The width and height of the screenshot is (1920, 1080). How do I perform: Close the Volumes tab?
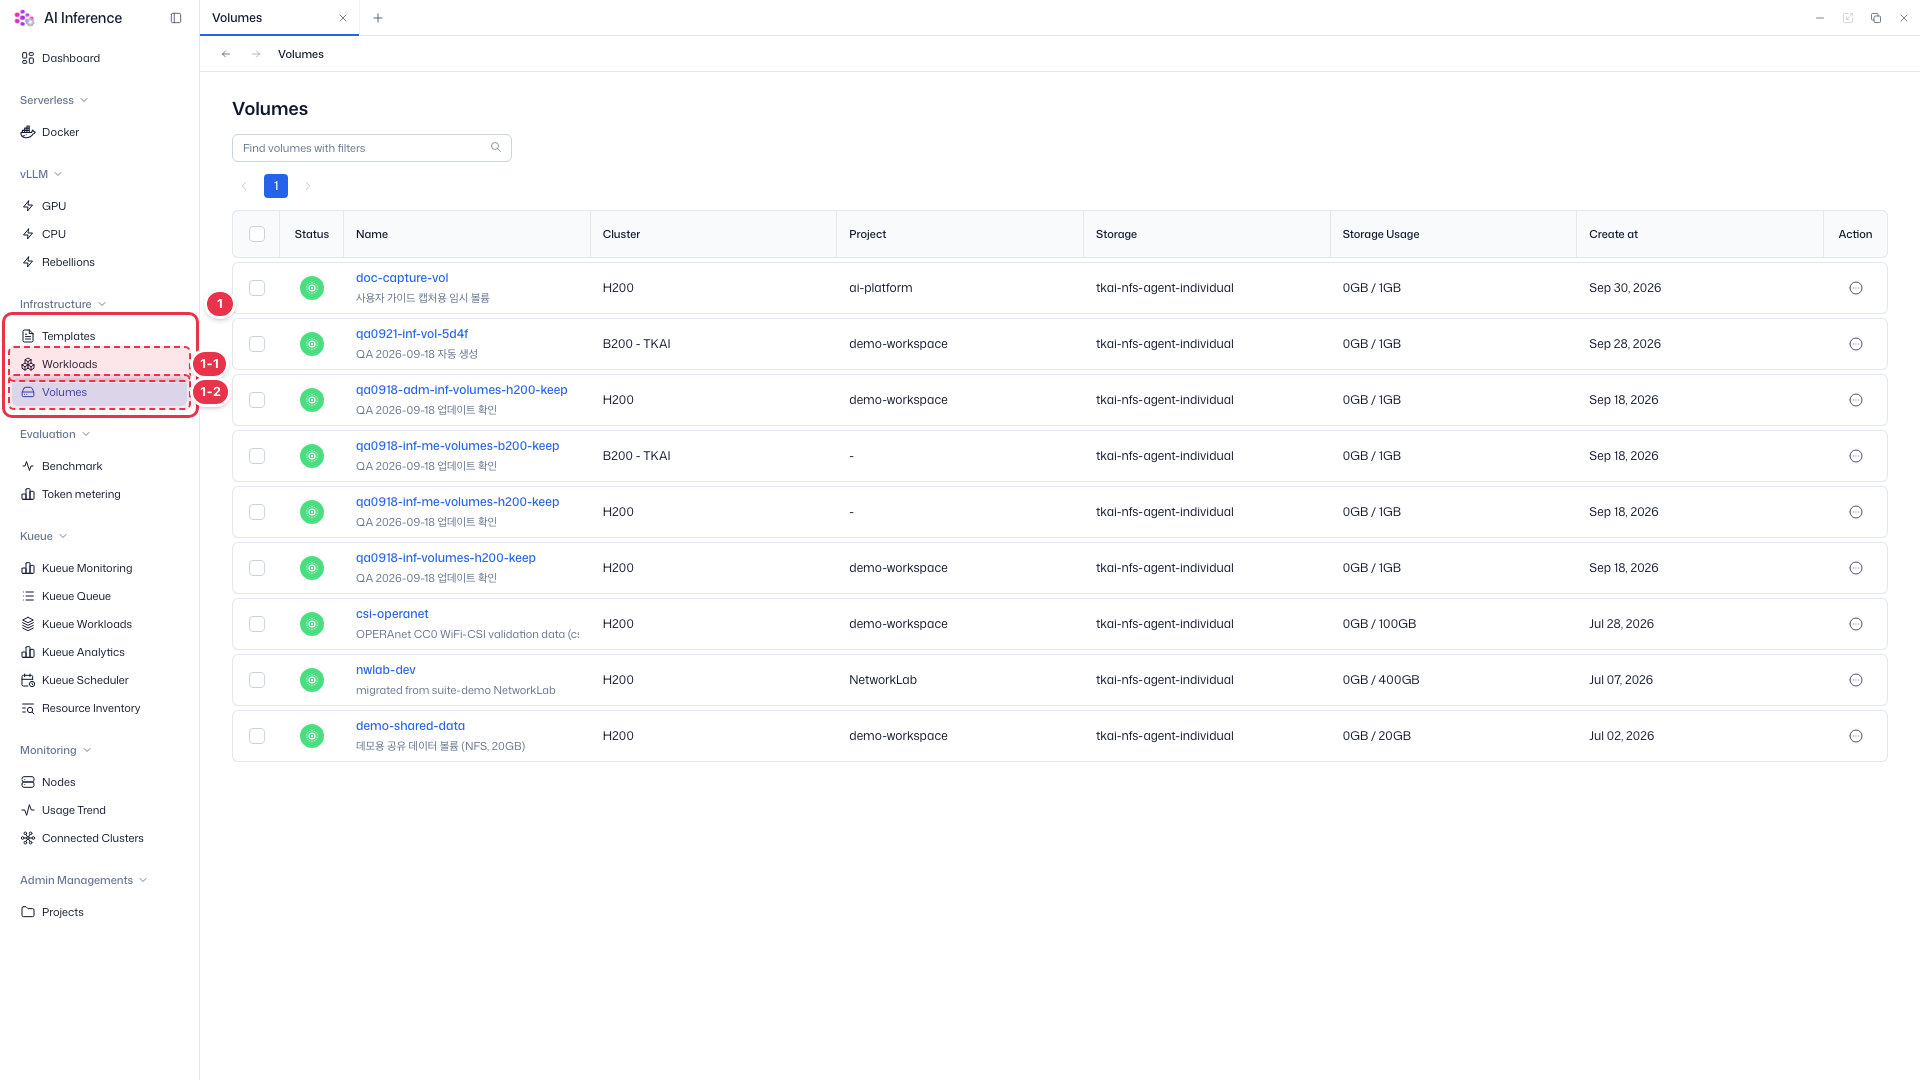point(343,18)
